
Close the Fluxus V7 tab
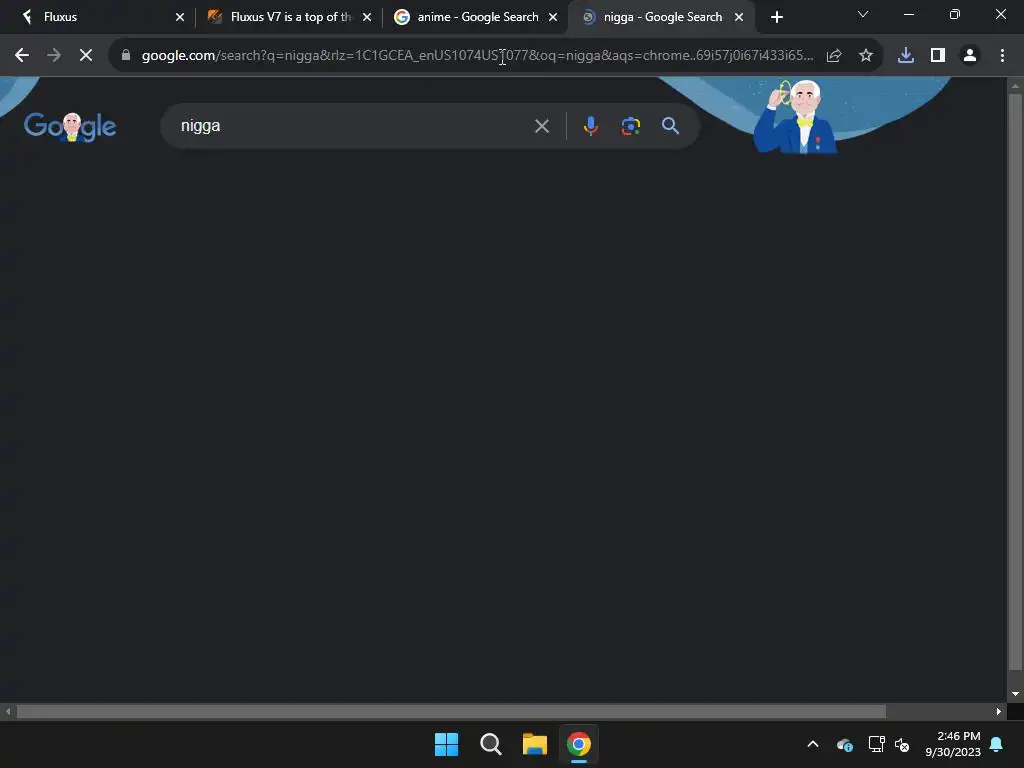(367, 17)
